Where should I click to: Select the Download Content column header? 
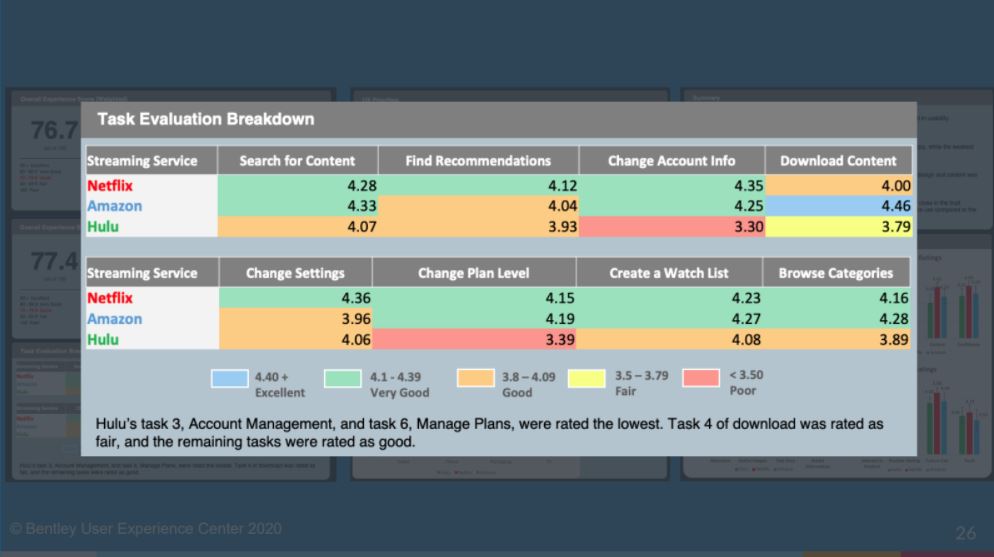tap(838, 161)
